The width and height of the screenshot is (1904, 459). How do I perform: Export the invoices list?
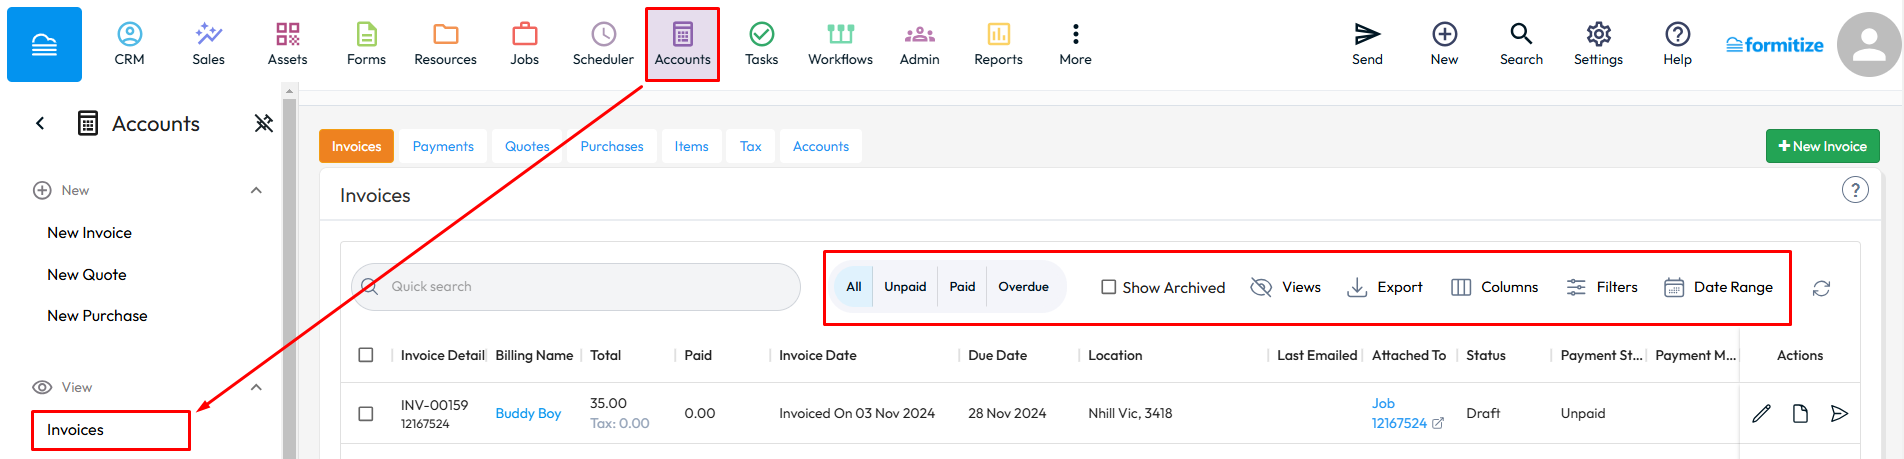point(1384,287)
